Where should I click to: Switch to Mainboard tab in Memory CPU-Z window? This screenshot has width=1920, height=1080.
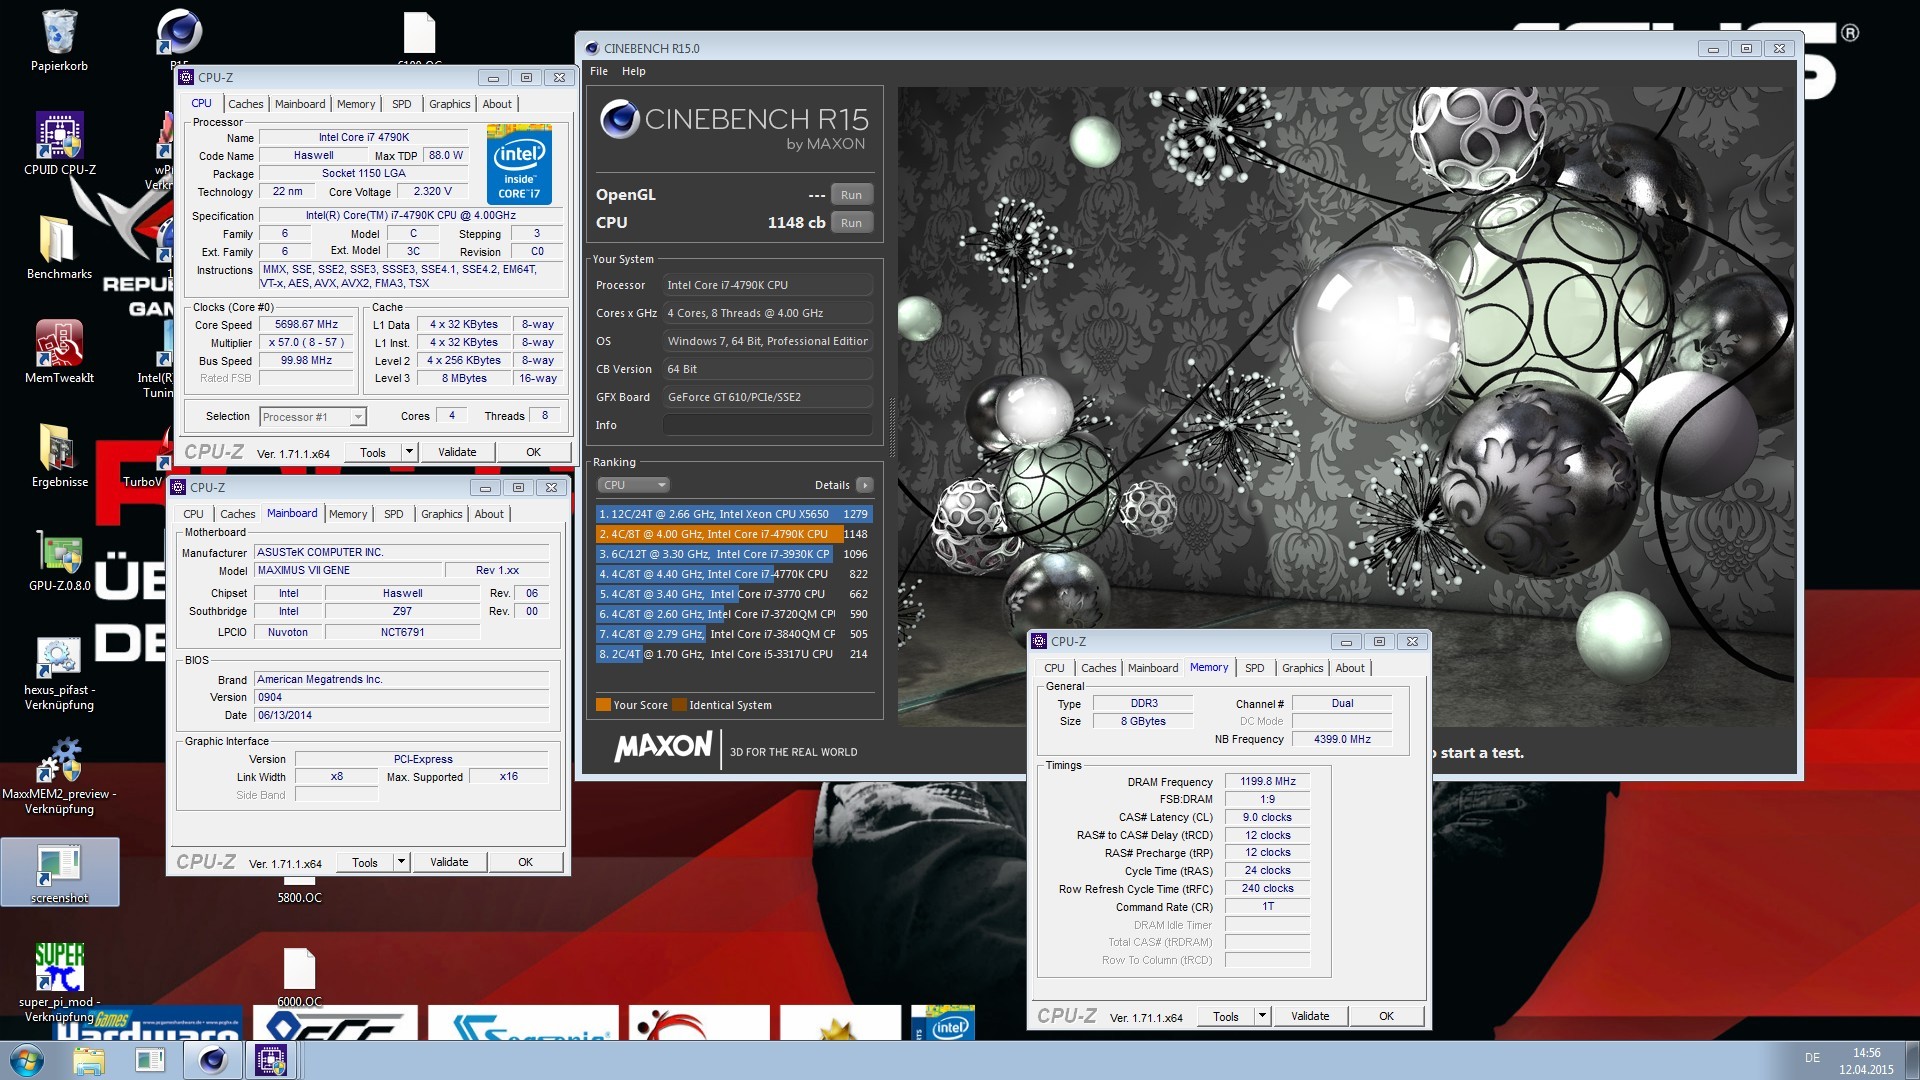1153,668
